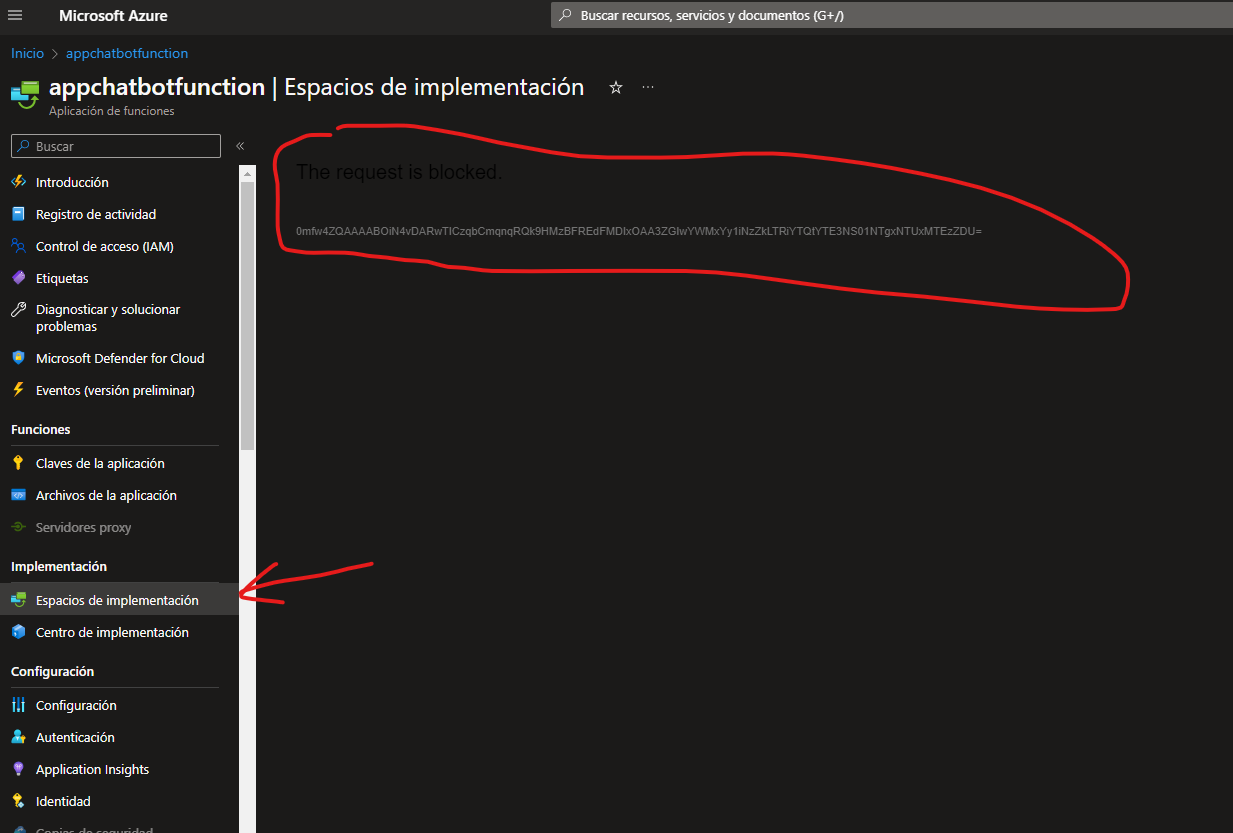Click the Implementación section header
This screenshot has width=1233, height=833.
pos(59,566)
